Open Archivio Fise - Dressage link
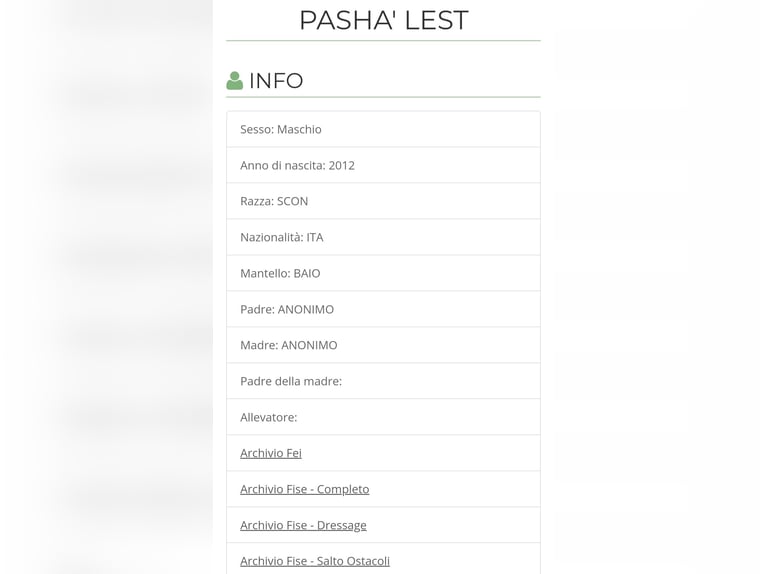Screen dimensions: 766x574 303,525
